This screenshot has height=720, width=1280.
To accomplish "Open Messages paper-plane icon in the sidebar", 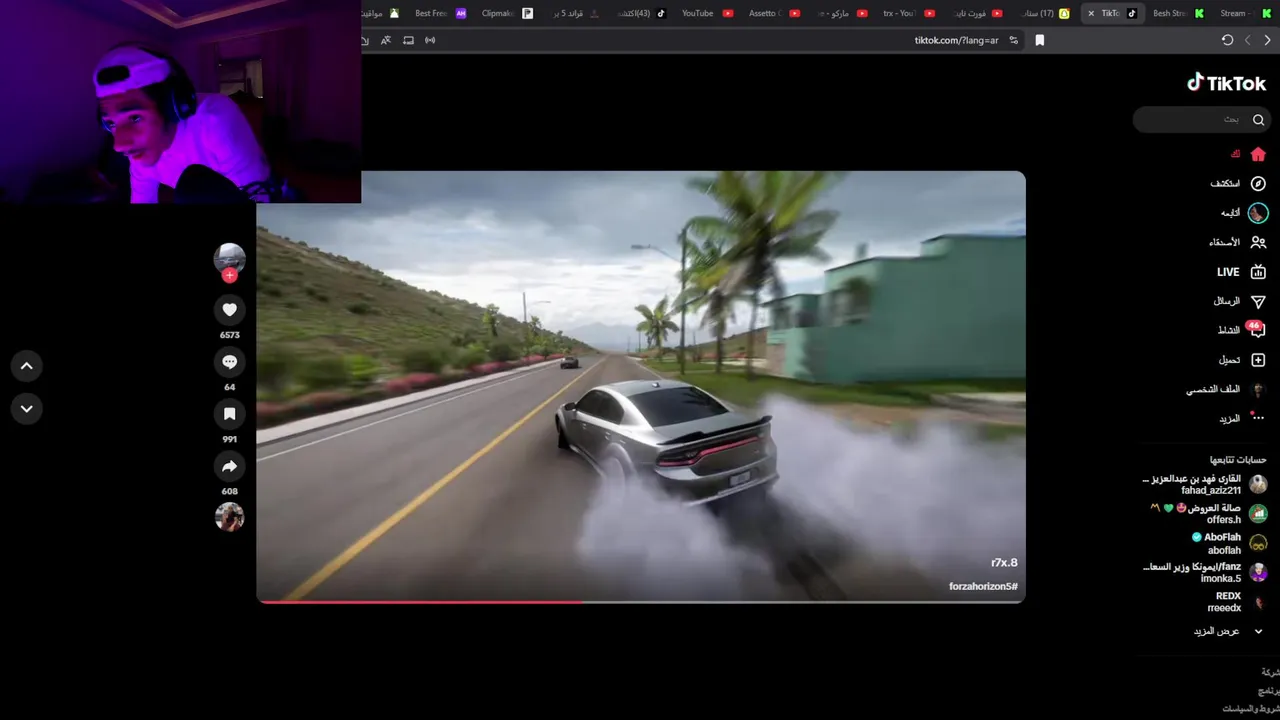I will coord(1258,301).
